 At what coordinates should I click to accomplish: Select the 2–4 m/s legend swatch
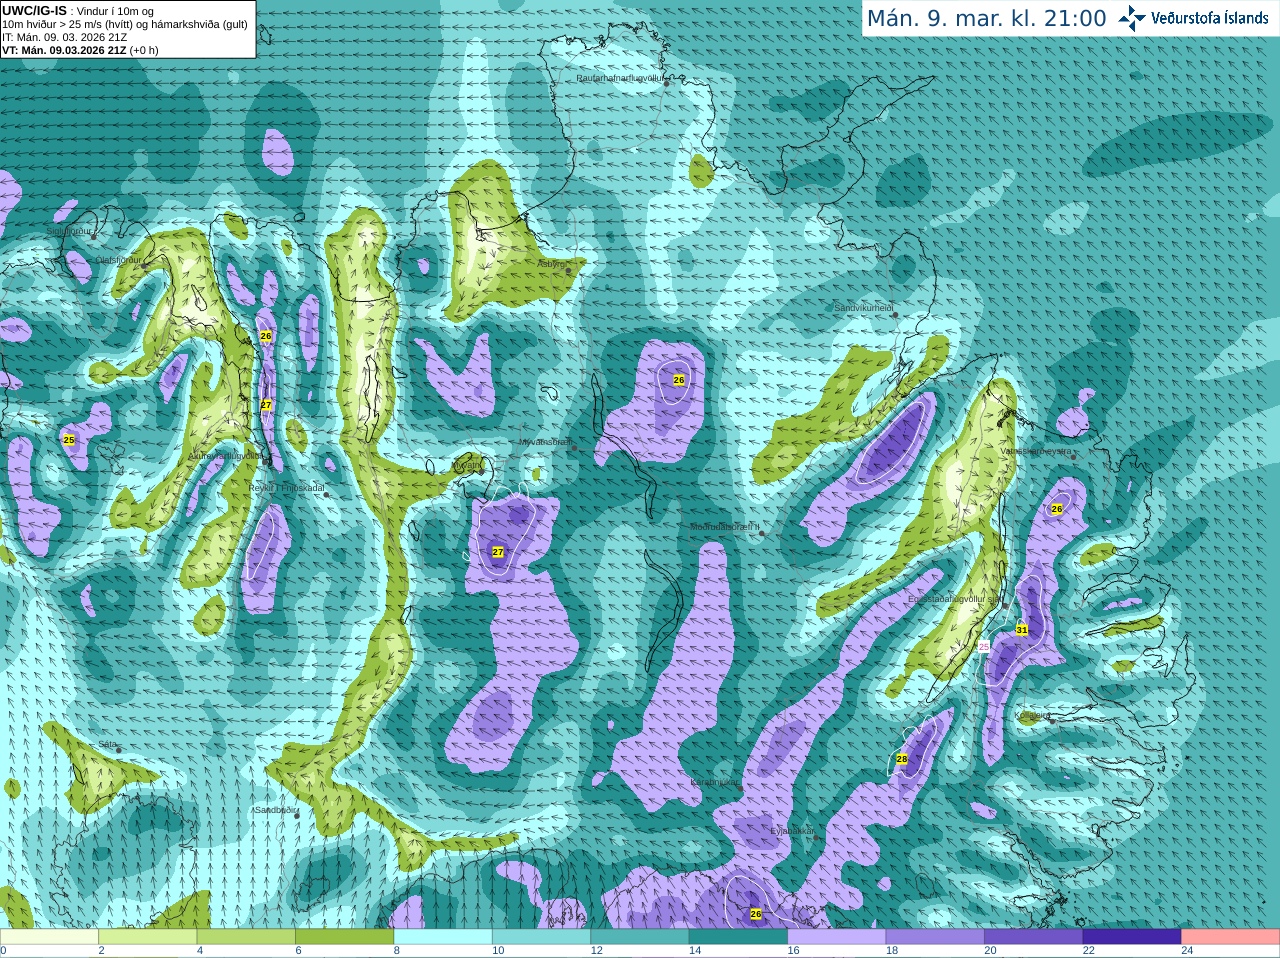(147, 937)
